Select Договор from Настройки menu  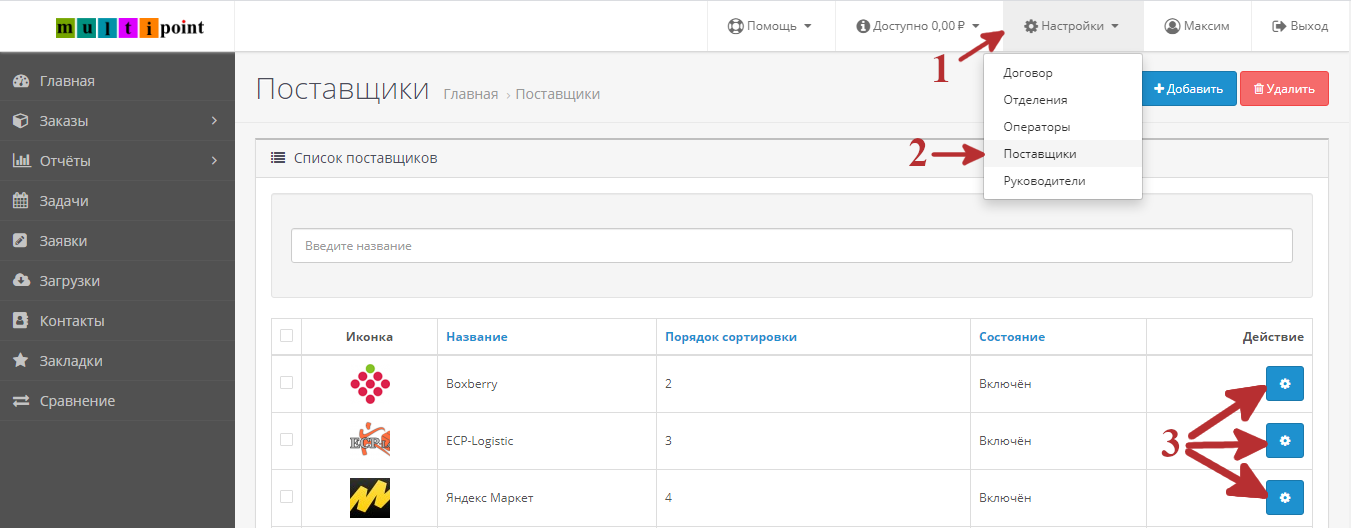(1062, 73)
